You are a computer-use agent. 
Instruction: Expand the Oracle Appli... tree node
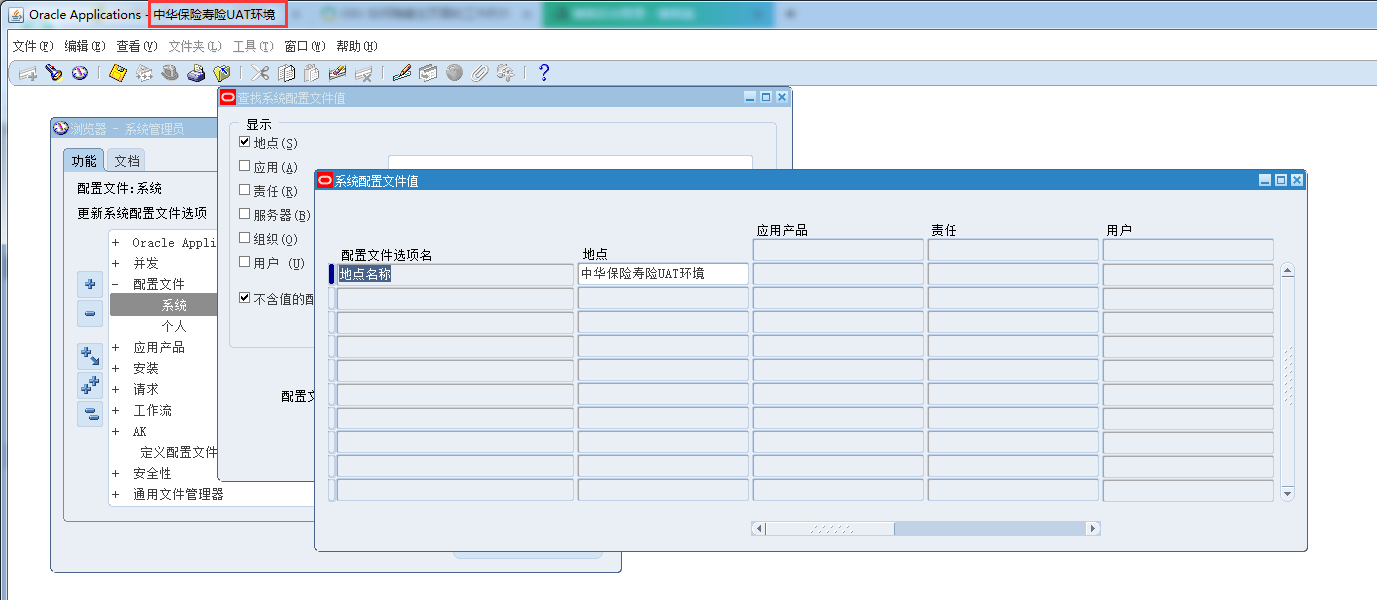pyautogui.click(x=115, y=243)
